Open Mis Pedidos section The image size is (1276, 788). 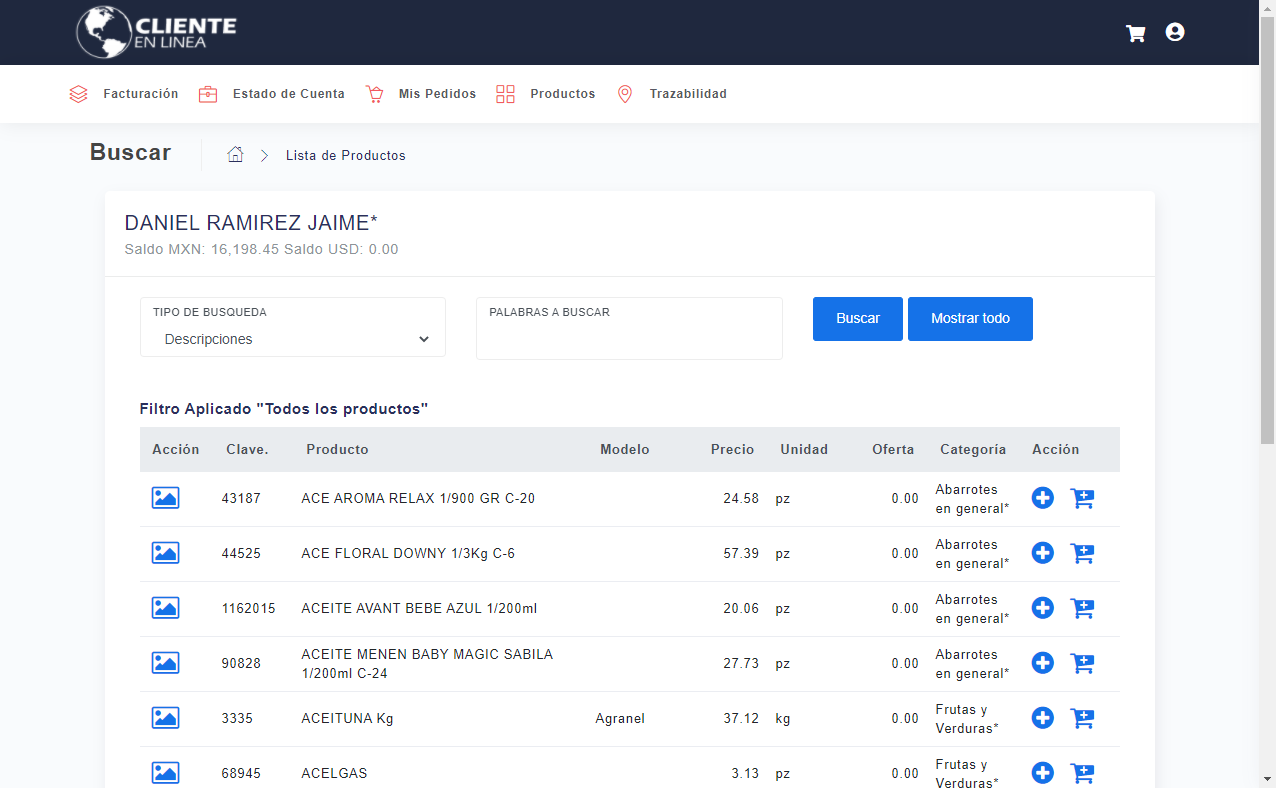pos(421,94)
